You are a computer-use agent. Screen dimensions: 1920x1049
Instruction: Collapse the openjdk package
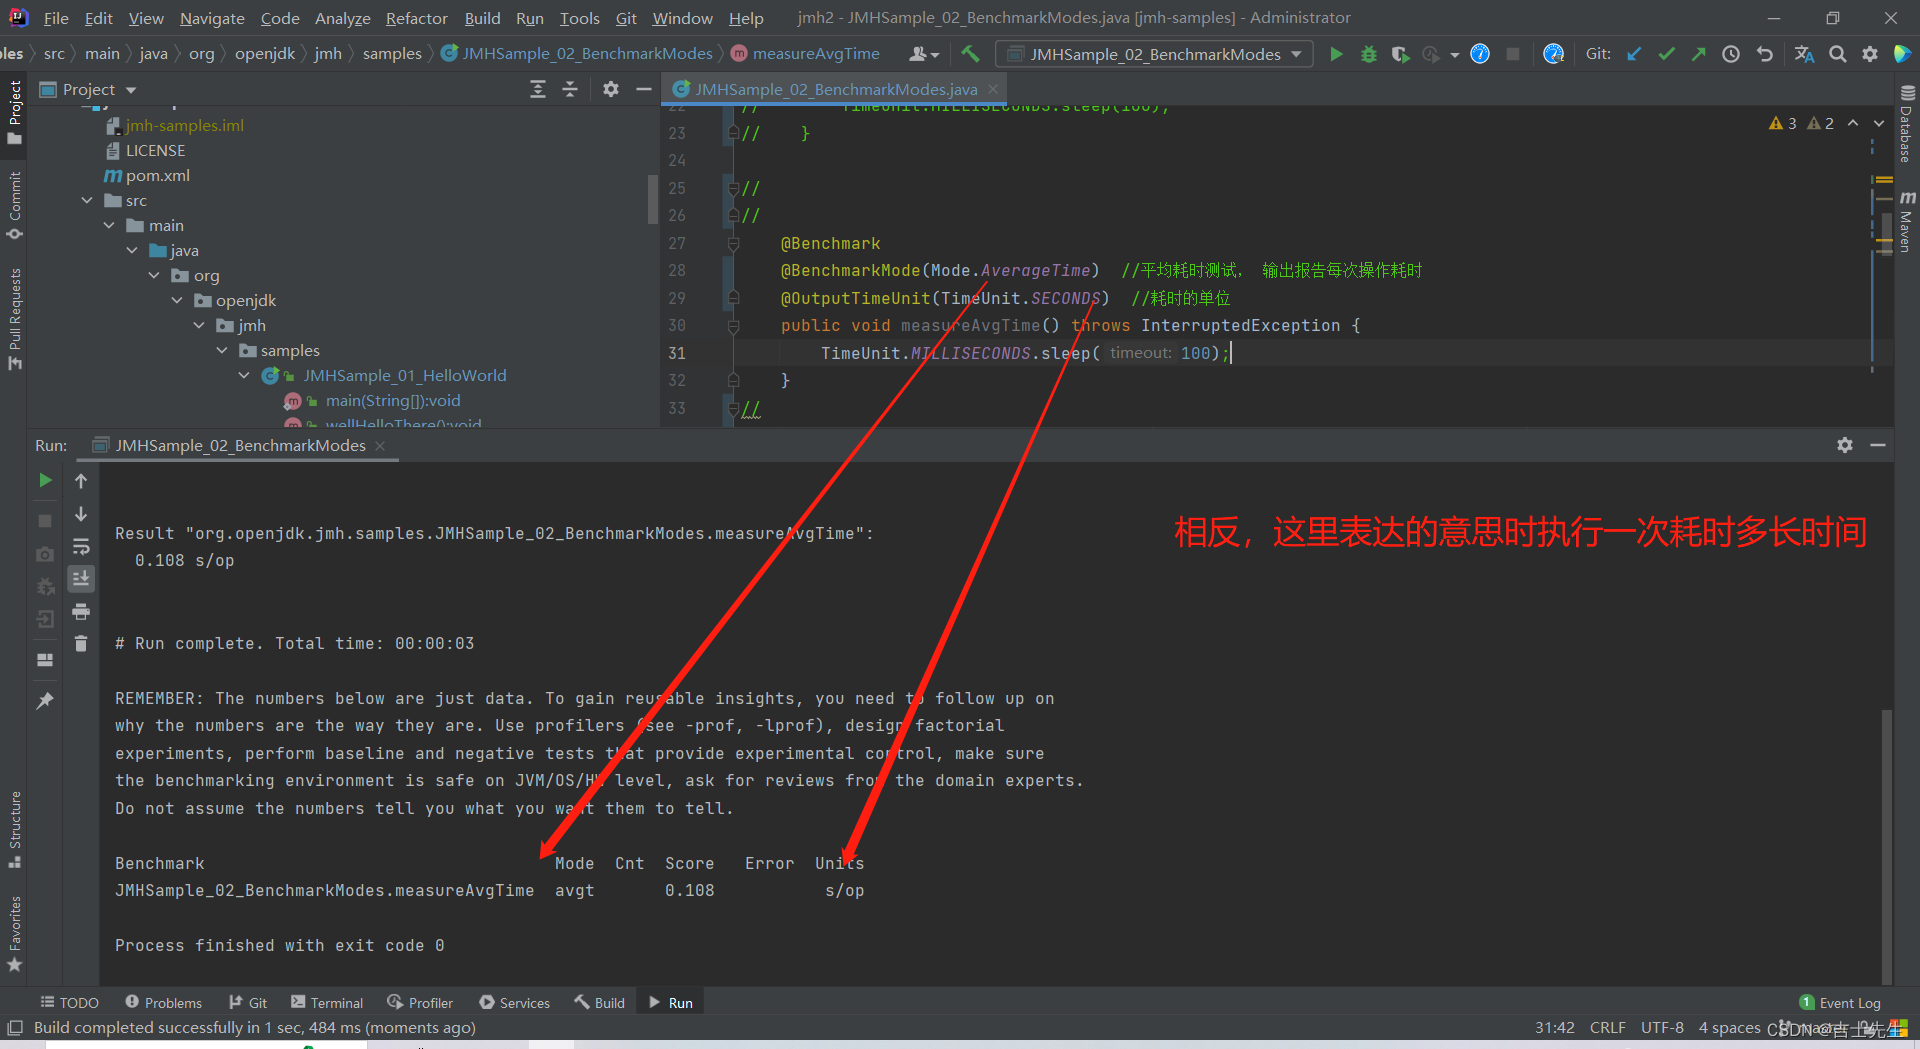click(177, 300)
